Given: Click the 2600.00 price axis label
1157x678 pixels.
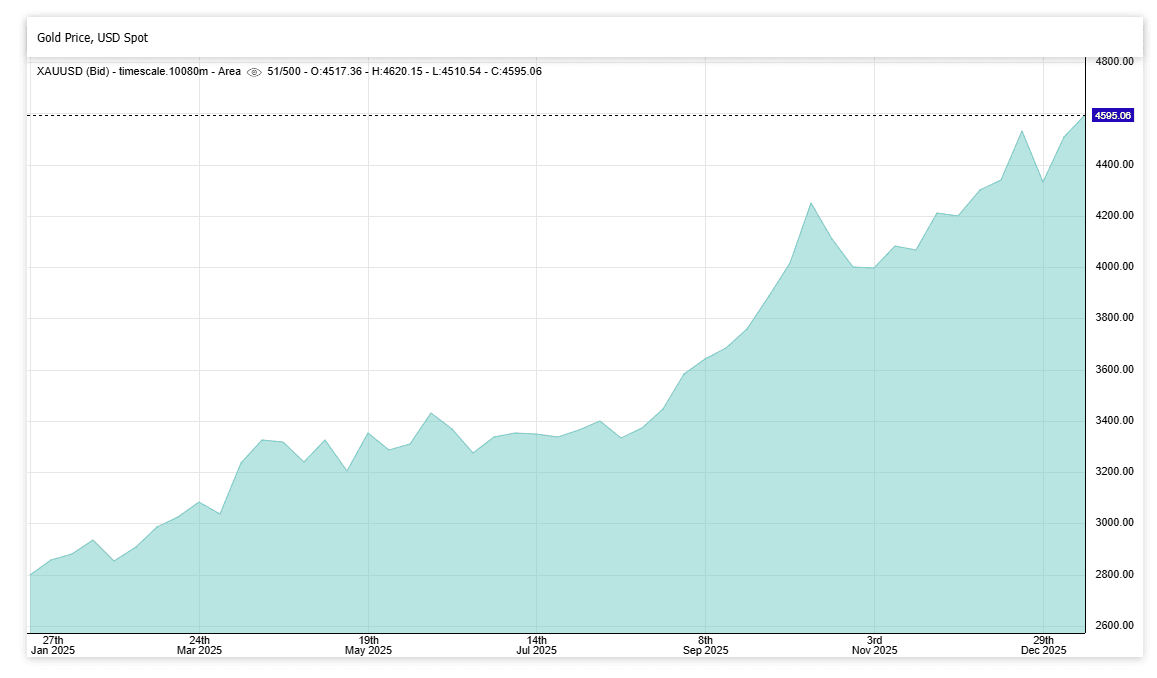Looking at the screenshot, I should tap(1113, 626).
